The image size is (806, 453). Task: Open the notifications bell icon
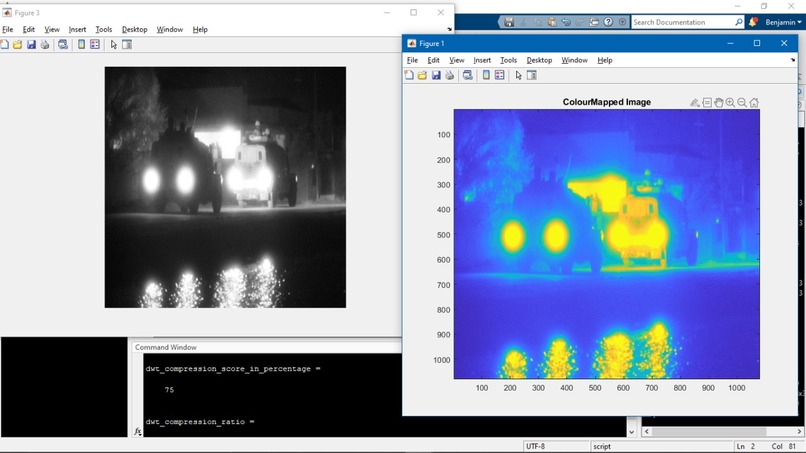coord(753,22)
